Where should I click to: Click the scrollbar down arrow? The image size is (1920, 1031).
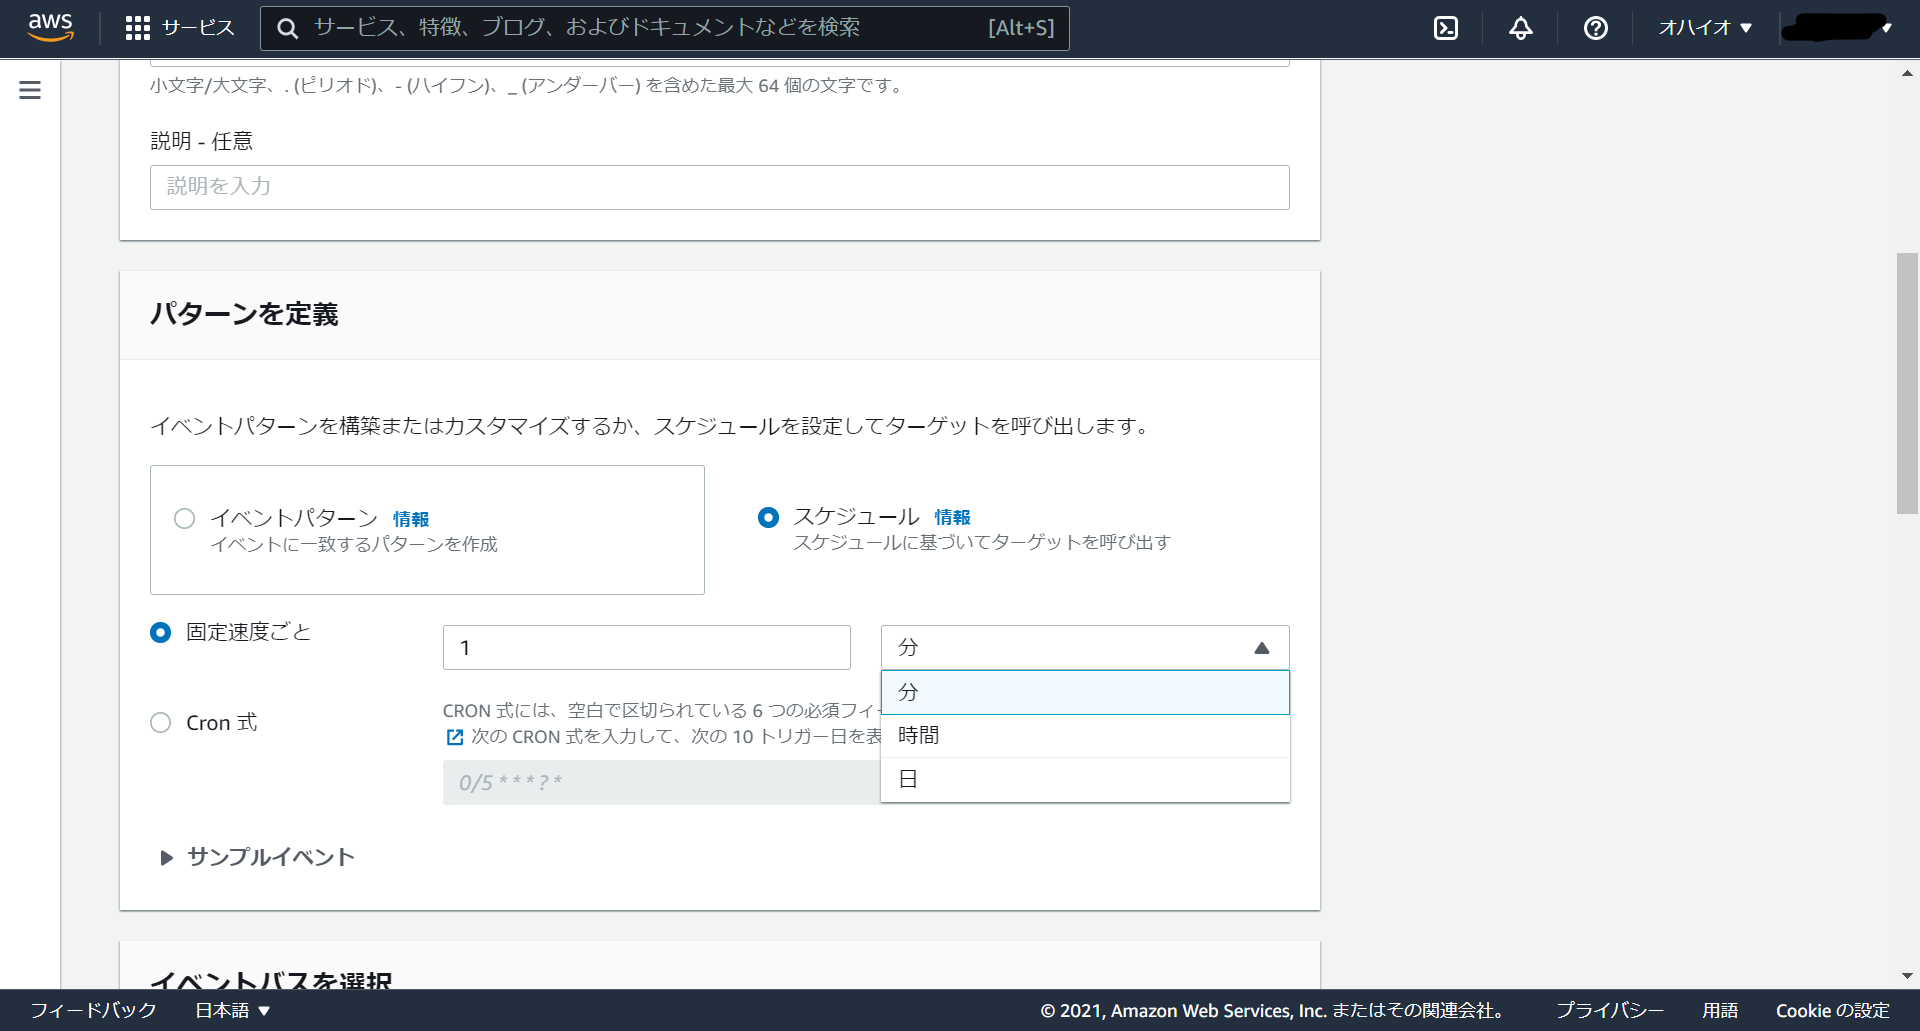coord(1907,976)
